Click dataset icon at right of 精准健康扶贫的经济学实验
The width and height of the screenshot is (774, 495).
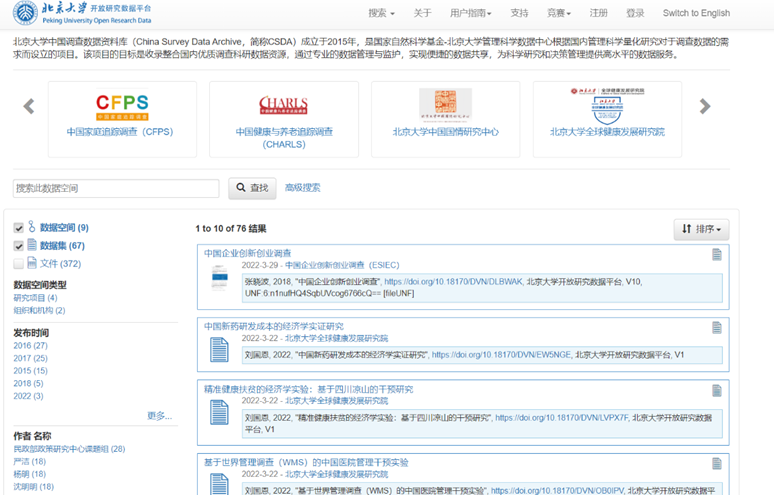(717, 390)
